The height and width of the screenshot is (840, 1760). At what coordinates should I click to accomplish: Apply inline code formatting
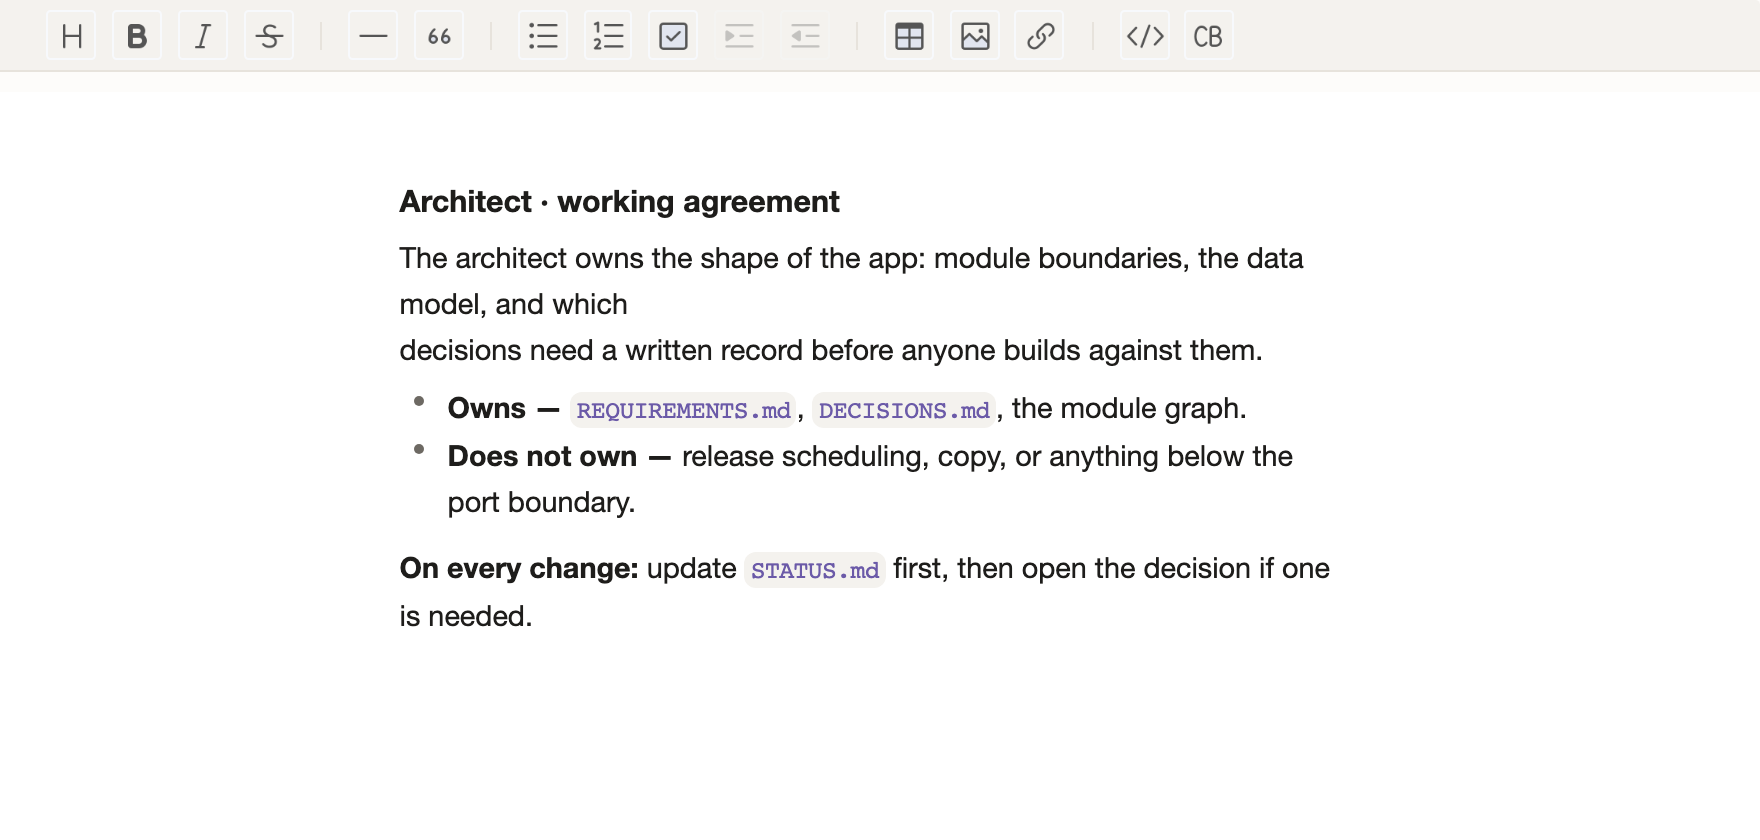pos(1145,36)
